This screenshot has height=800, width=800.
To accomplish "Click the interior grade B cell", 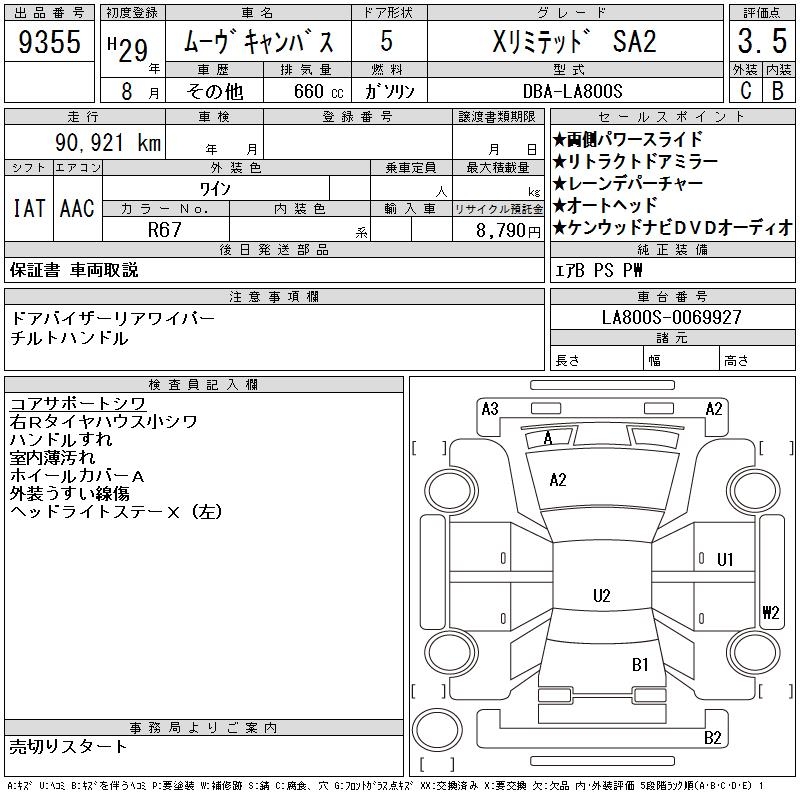I will [777, 90].
